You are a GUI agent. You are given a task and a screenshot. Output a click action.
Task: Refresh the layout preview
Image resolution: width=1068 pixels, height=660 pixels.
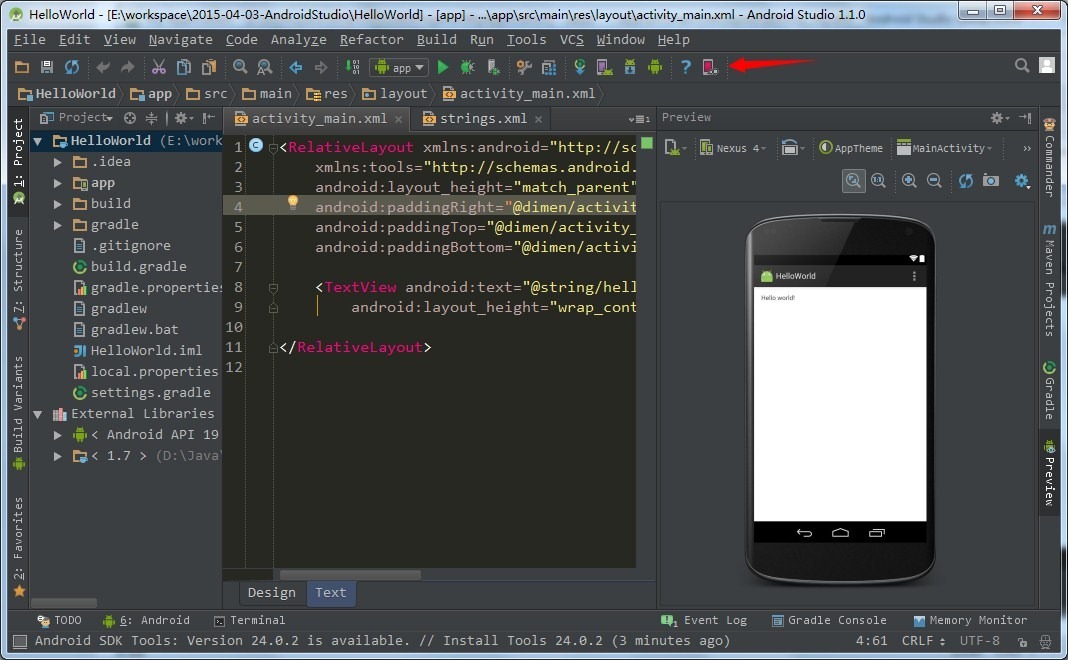point(966,180)
